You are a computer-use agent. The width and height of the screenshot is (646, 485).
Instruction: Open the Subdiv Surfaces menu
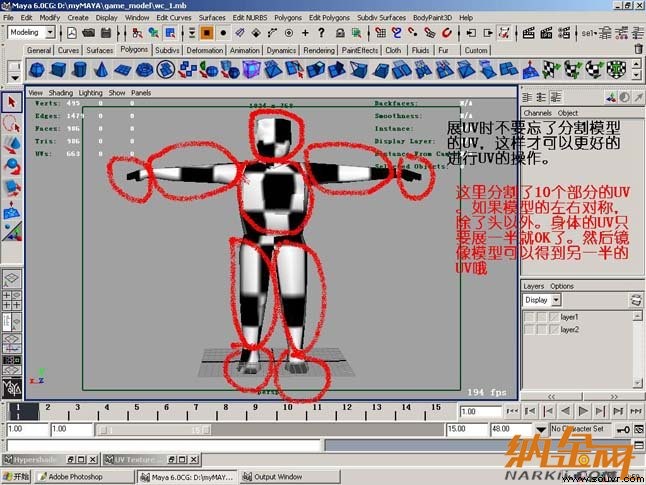click(x=382, y=17)
